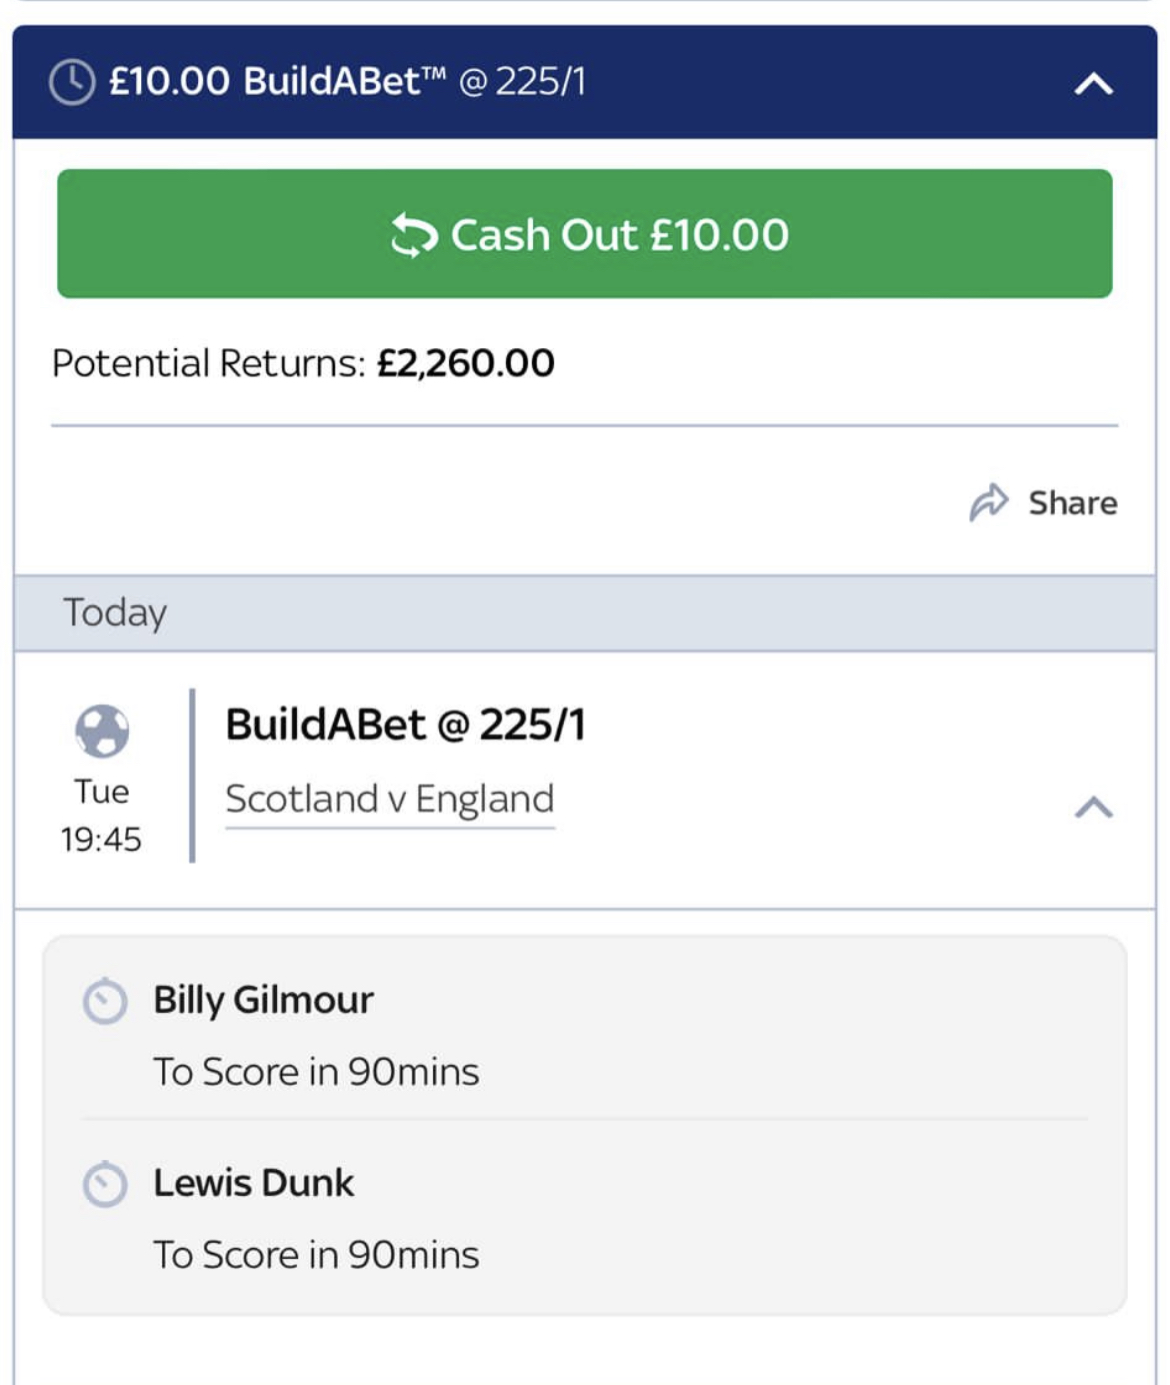Click stopwatch icon beside Lewis Dunk
Image resolution: width=1170 pixels, height=1385 pixels.
click(x=105, y=1184)
